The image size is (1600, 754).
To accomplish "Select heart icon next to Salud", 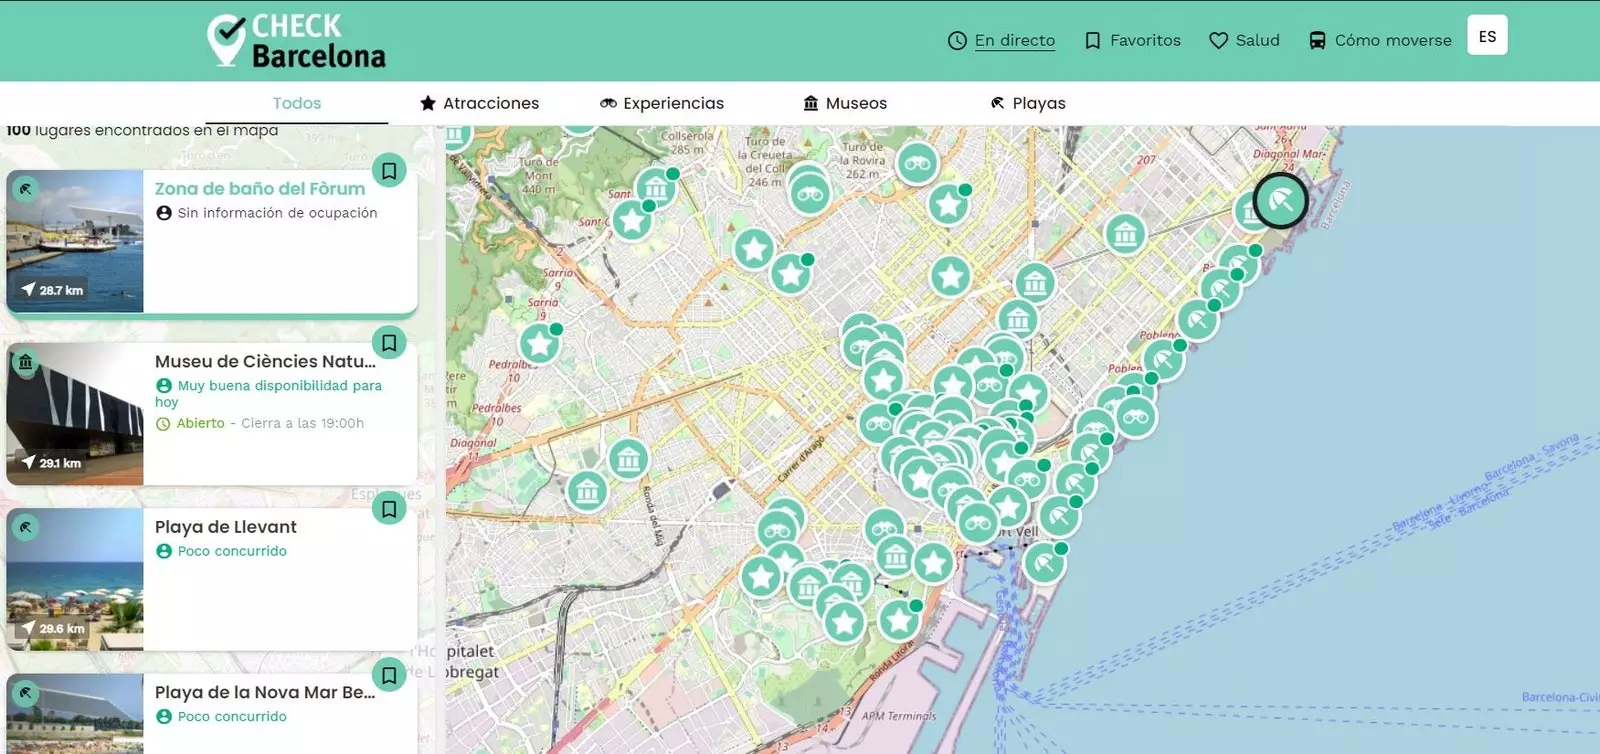I will 1218,41.
